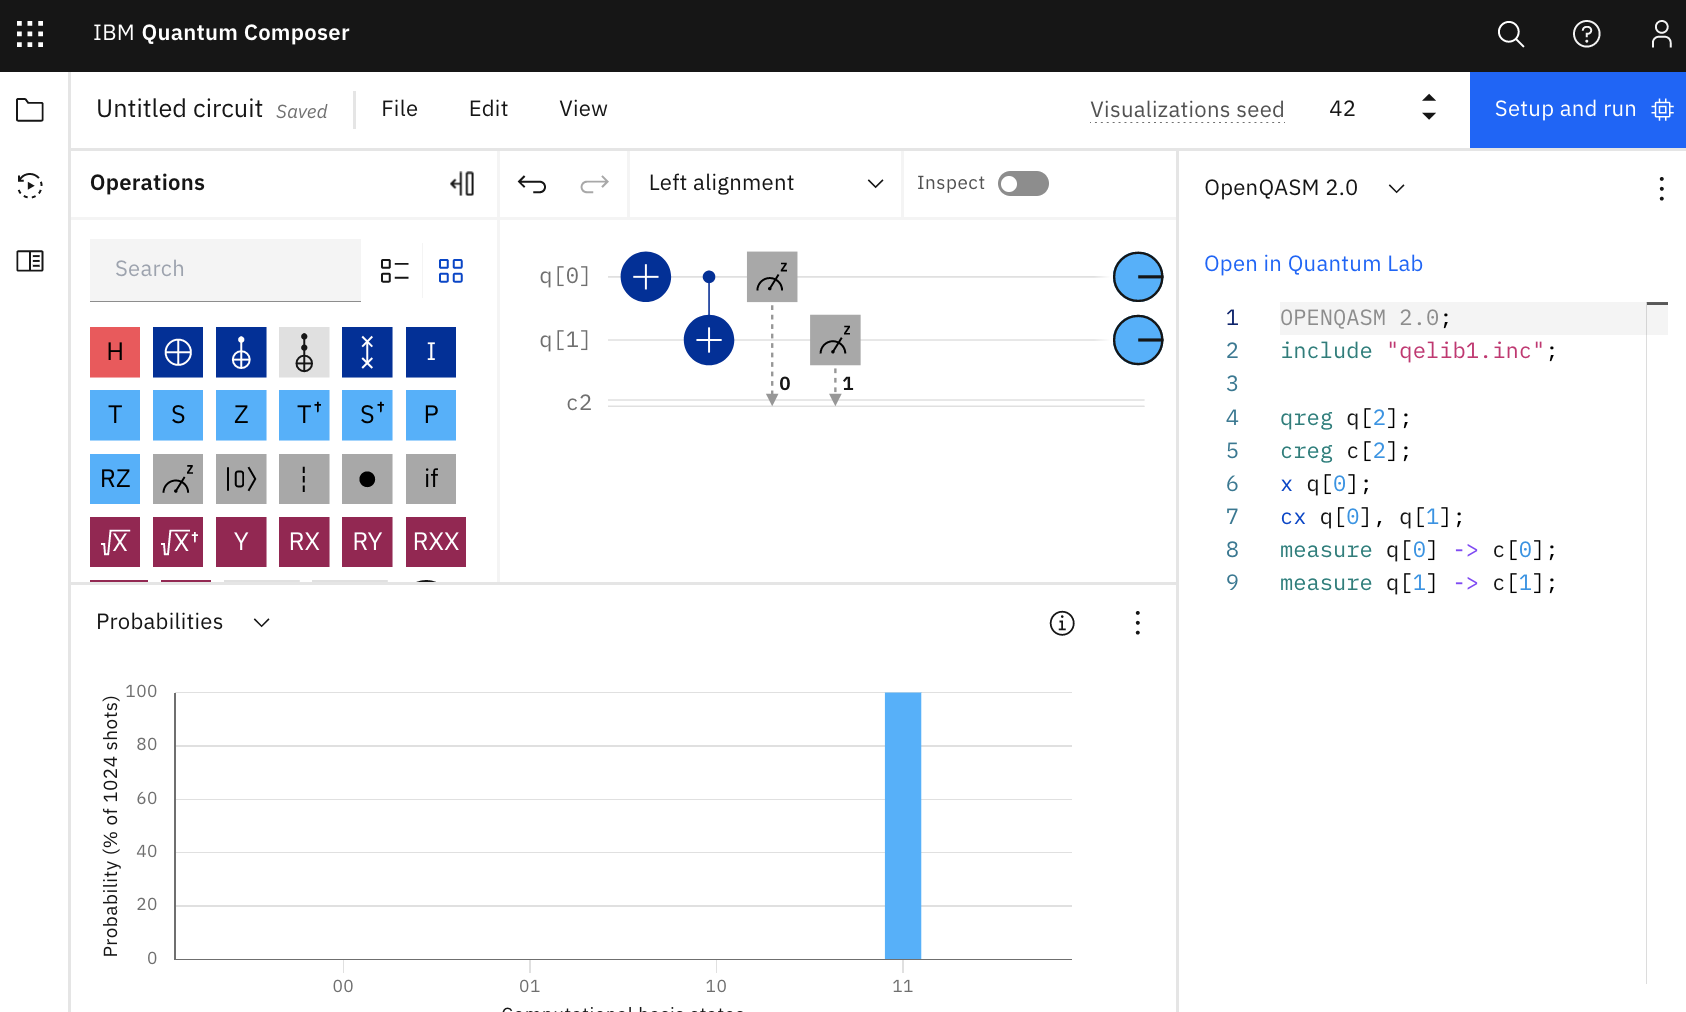Select the X gate on q[0] wire

click(x=646, y=277)
